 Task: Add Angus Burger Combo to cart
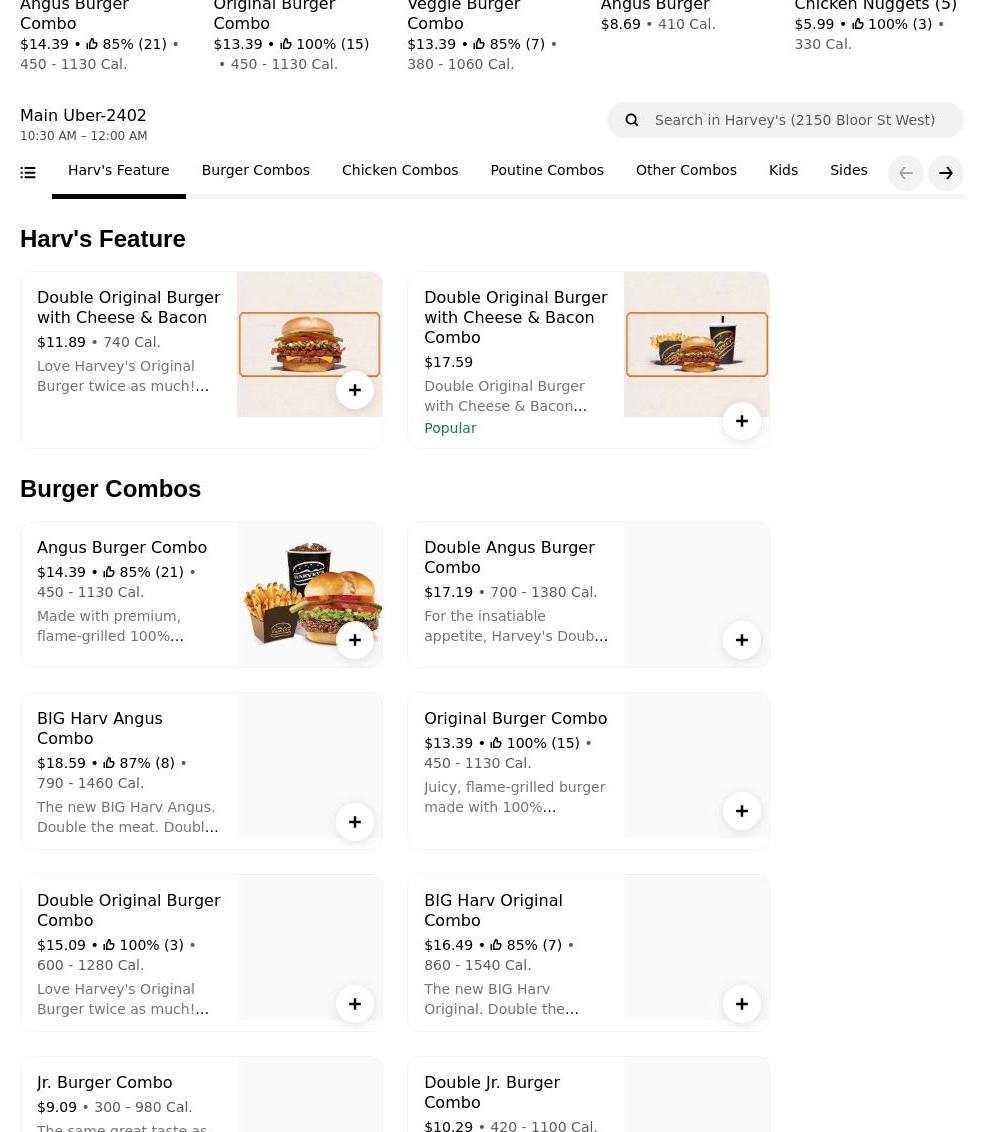tap(354, 640)
